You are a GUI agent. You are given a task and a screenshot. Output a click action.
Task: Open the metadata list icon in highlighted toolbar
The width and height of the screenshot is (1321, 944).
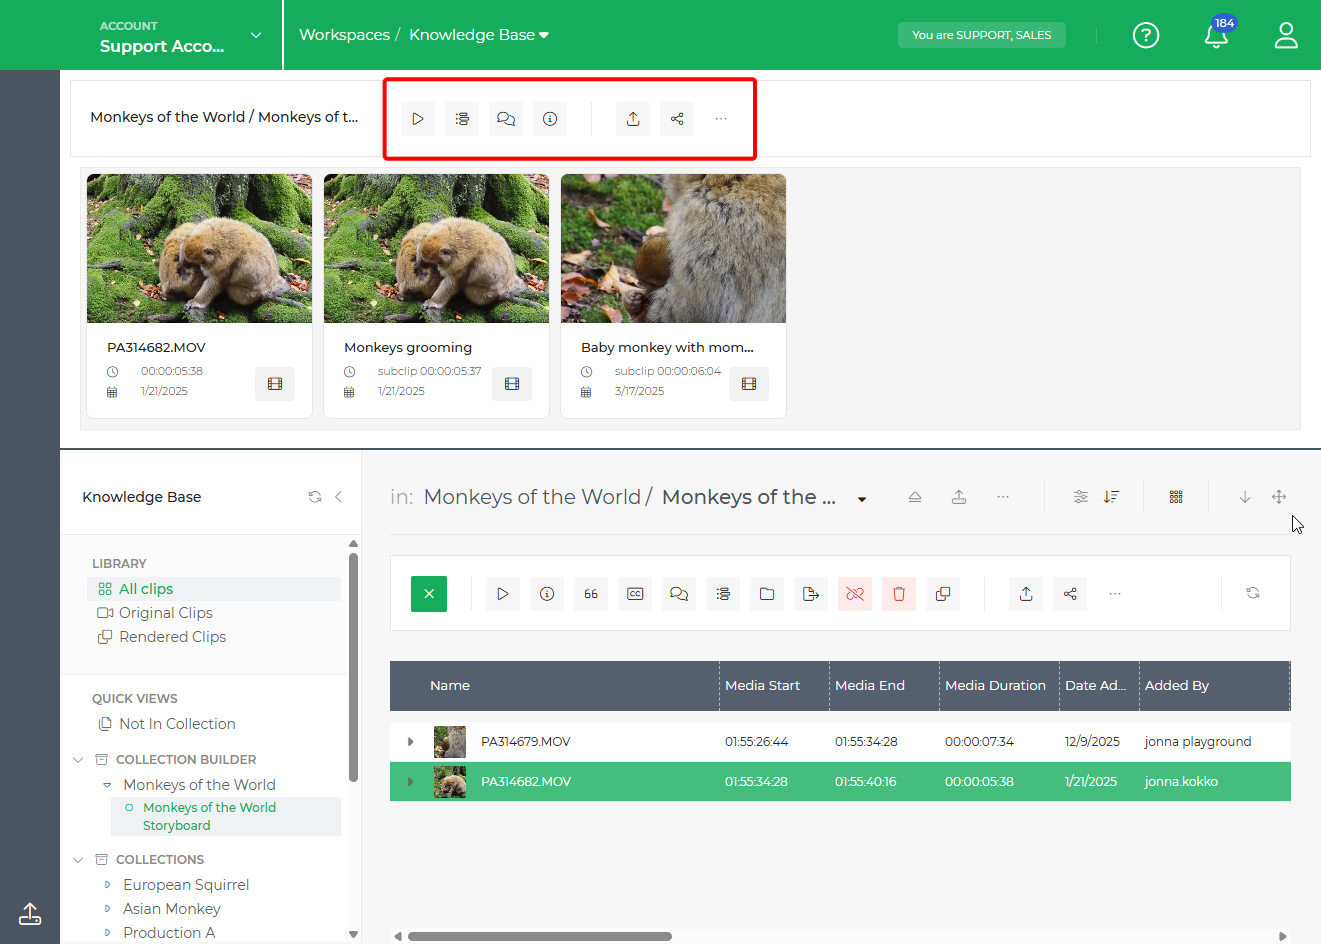[462, 118]
